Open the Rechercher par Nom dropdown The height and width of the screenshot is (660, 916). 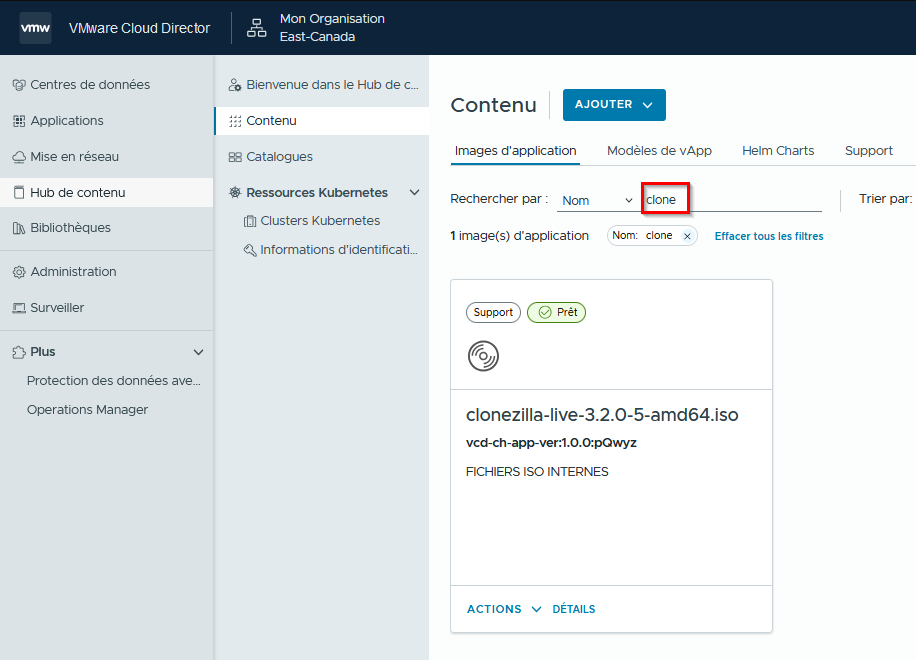(x=598, y=200)
